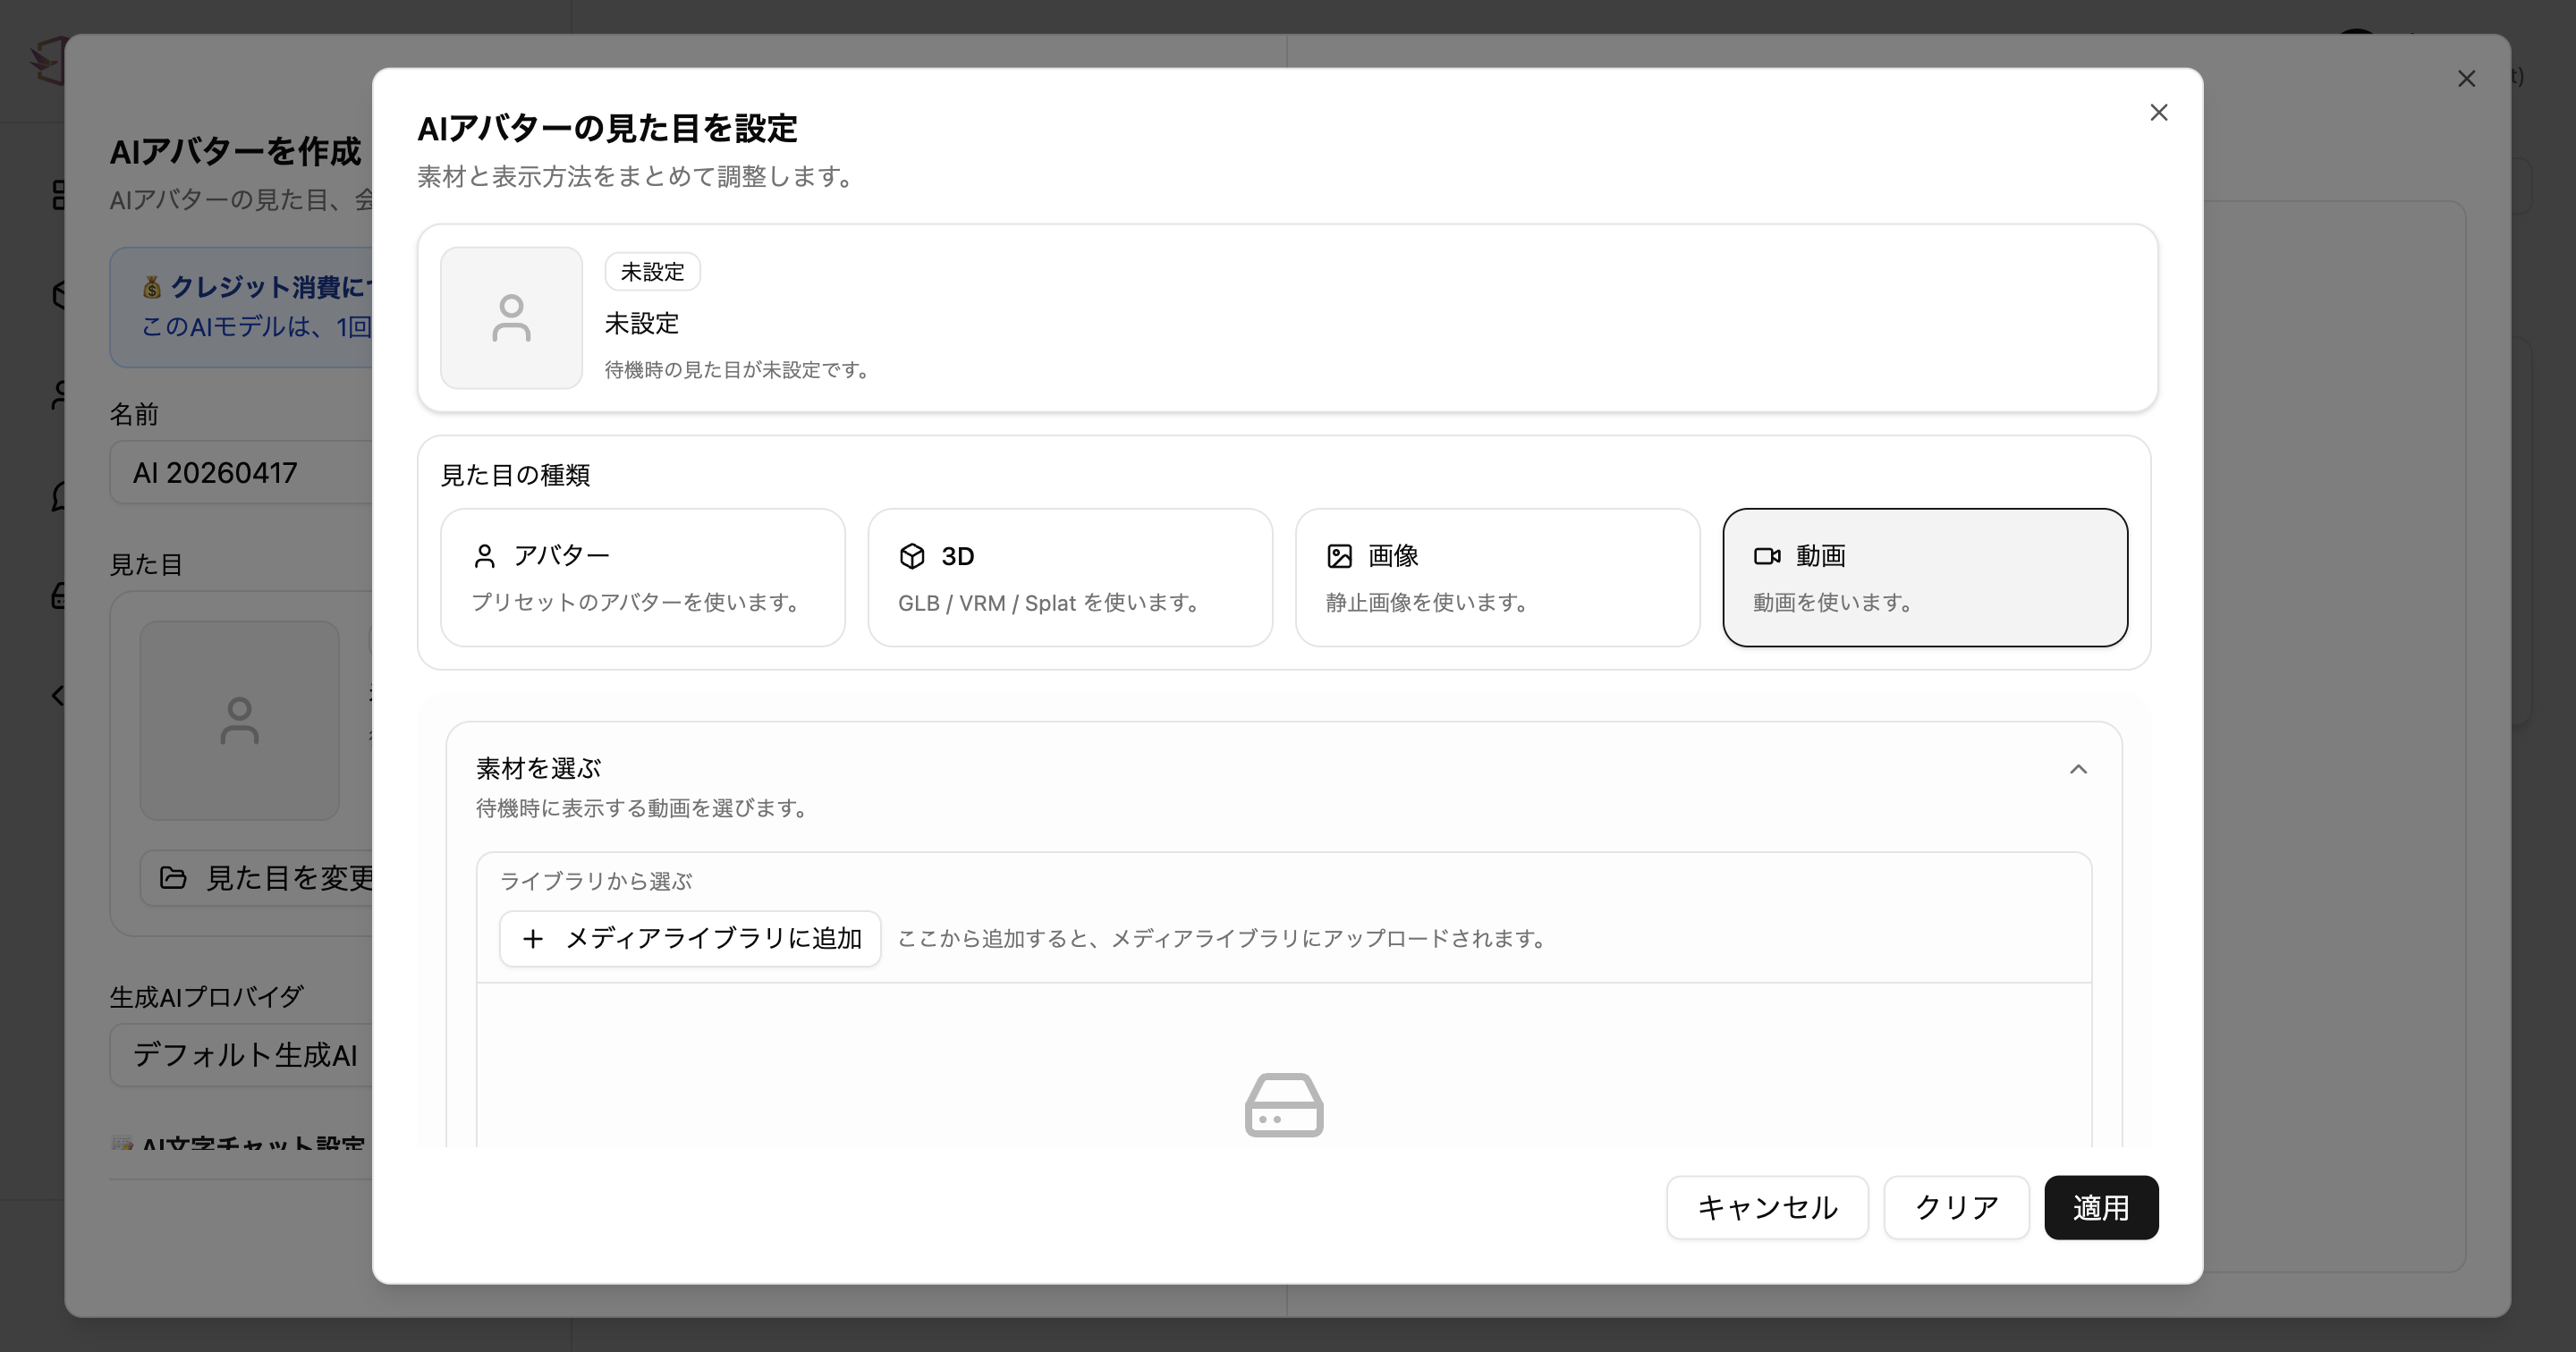Collapse the 素材を選ぶ section chevron
Image resolution: width=2576 pixels, height=1352 pixels.
(2078, 769)
